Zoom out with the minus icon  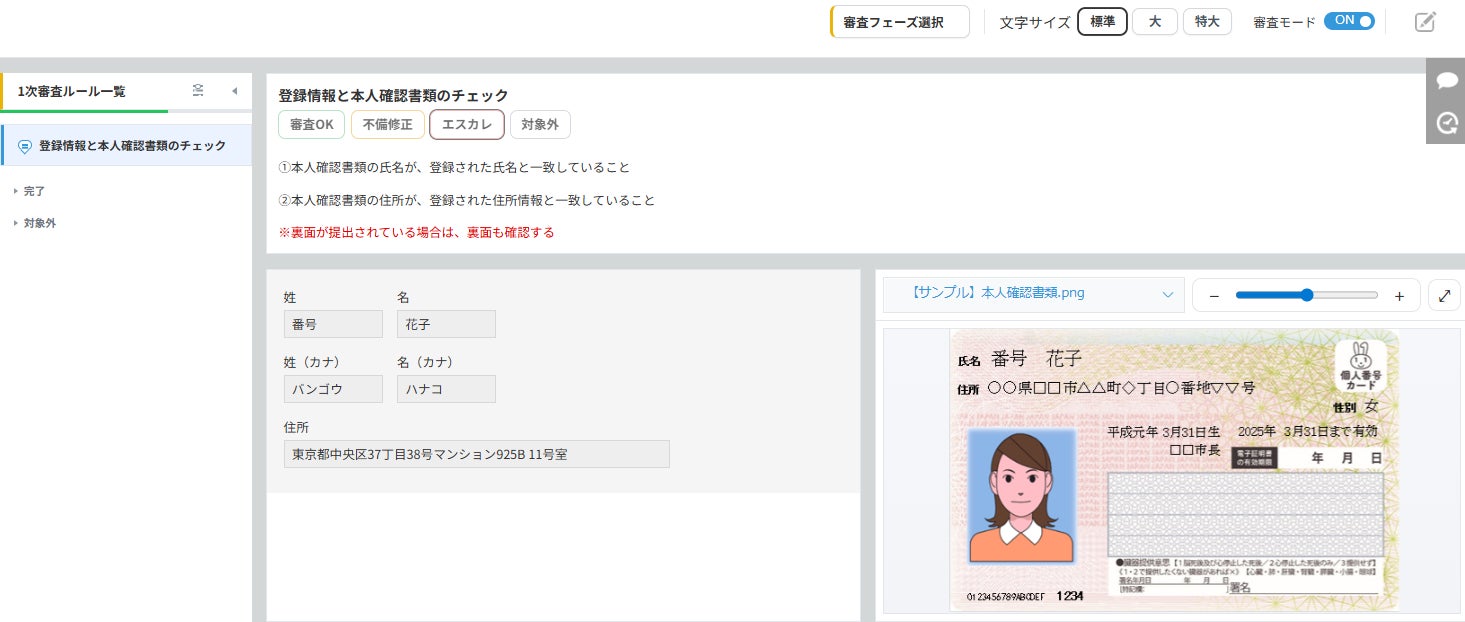tap(1214, 296)
